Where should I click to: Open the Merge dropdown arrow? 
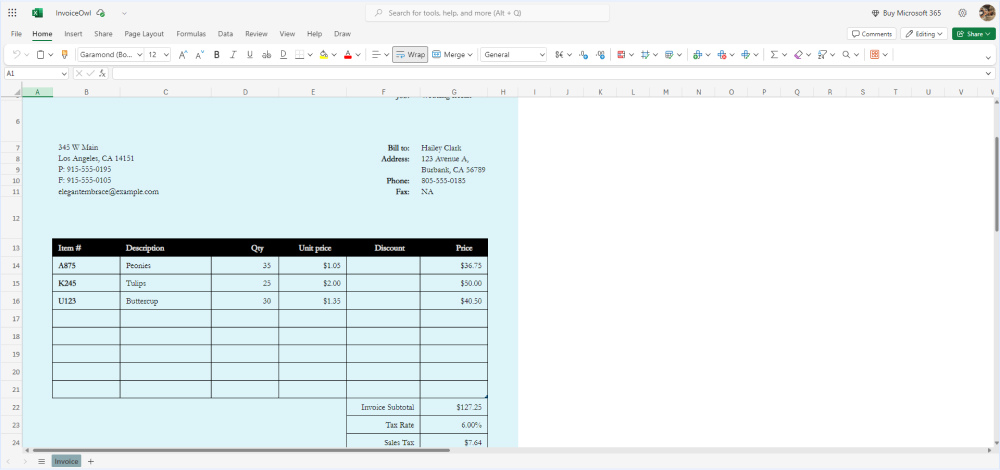point(471,55)
